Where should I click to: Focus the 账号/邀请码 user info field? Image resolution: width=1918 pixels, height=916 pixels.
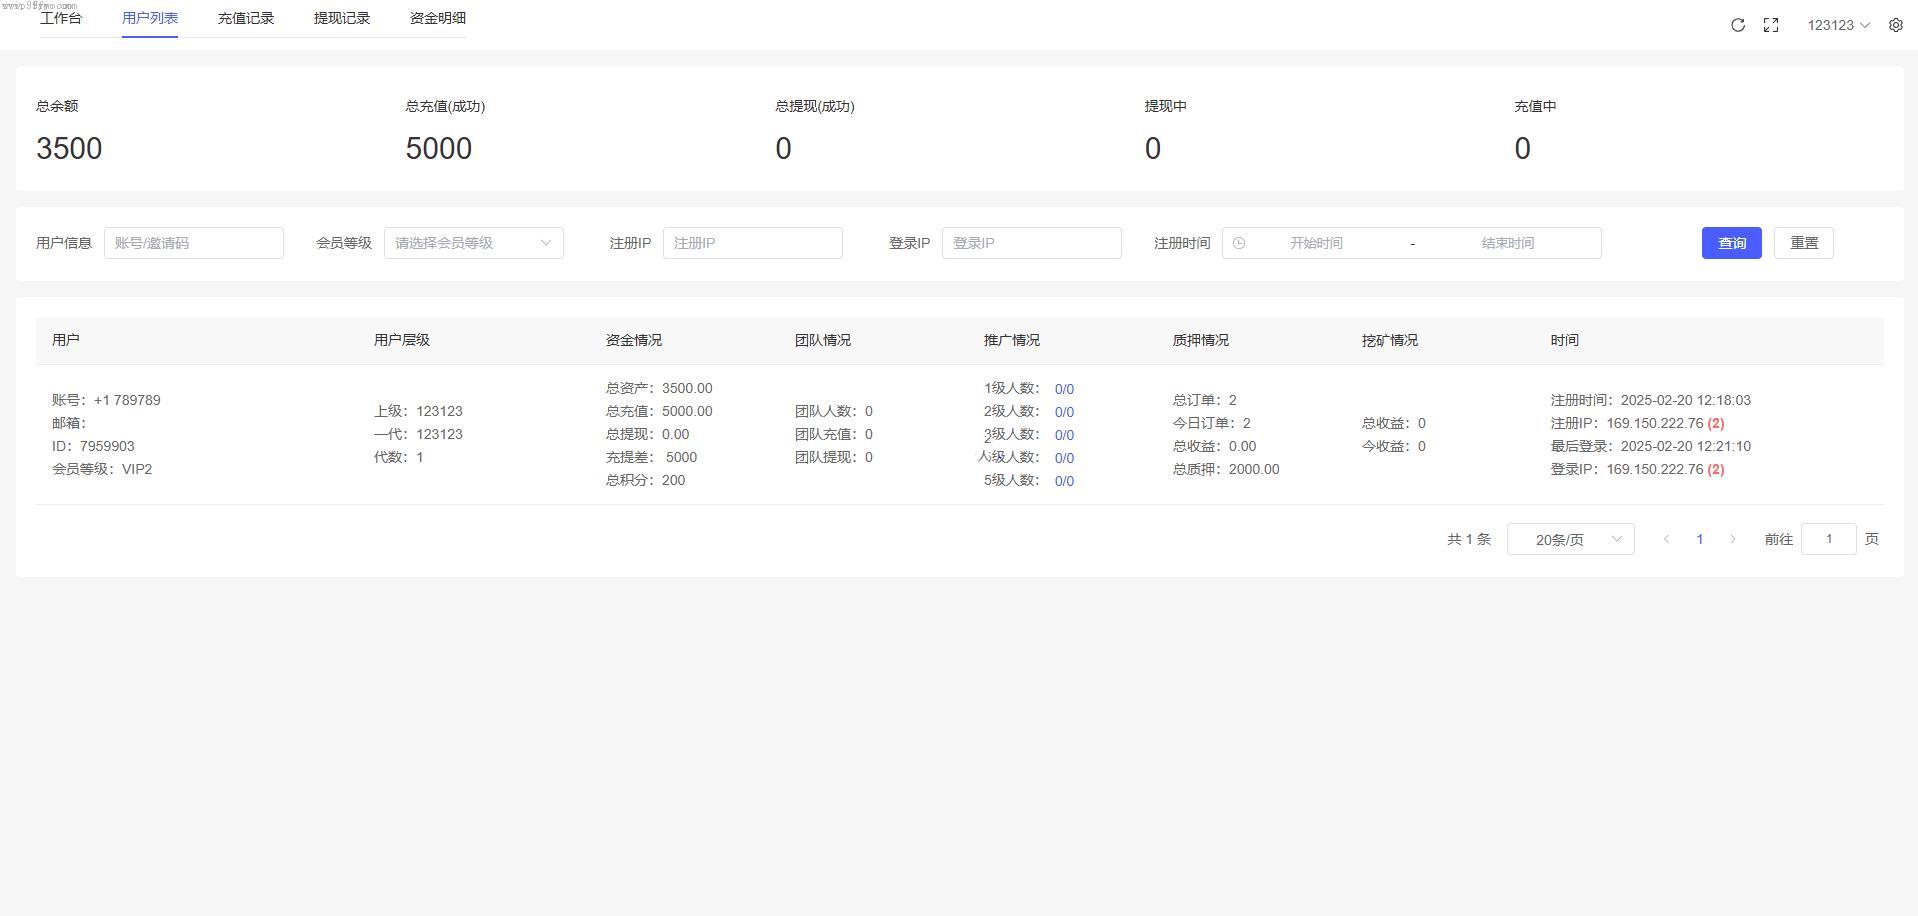[x=194, y=243]
